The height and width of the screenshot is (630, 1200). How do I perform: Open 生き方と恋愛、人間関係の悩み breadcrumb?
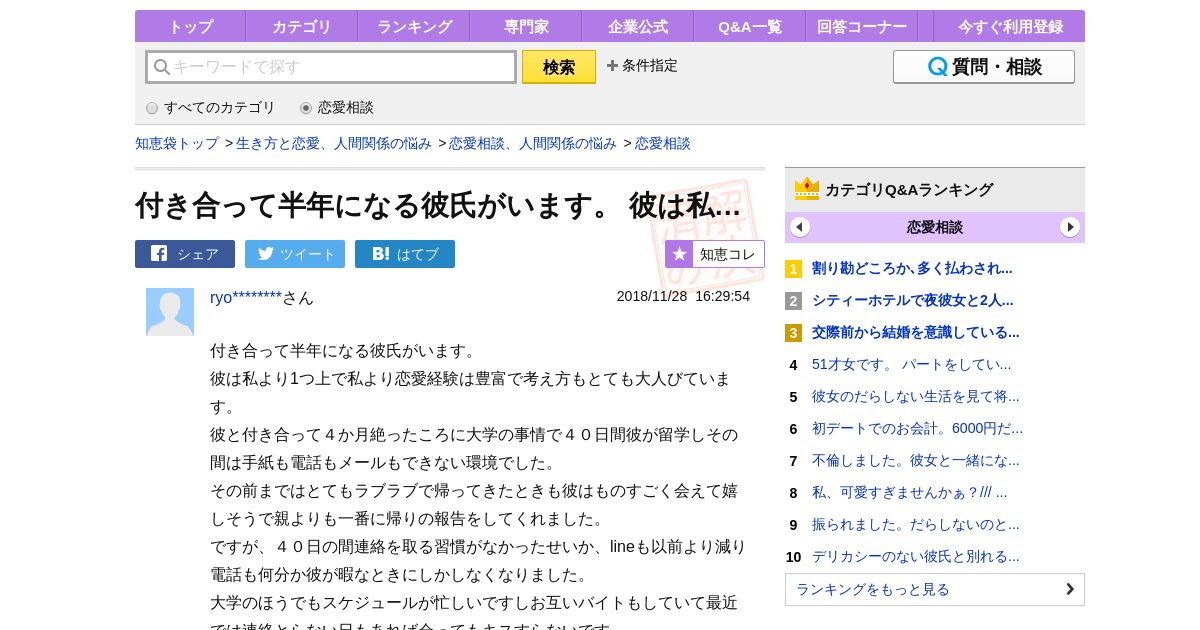tap(334, 143)
